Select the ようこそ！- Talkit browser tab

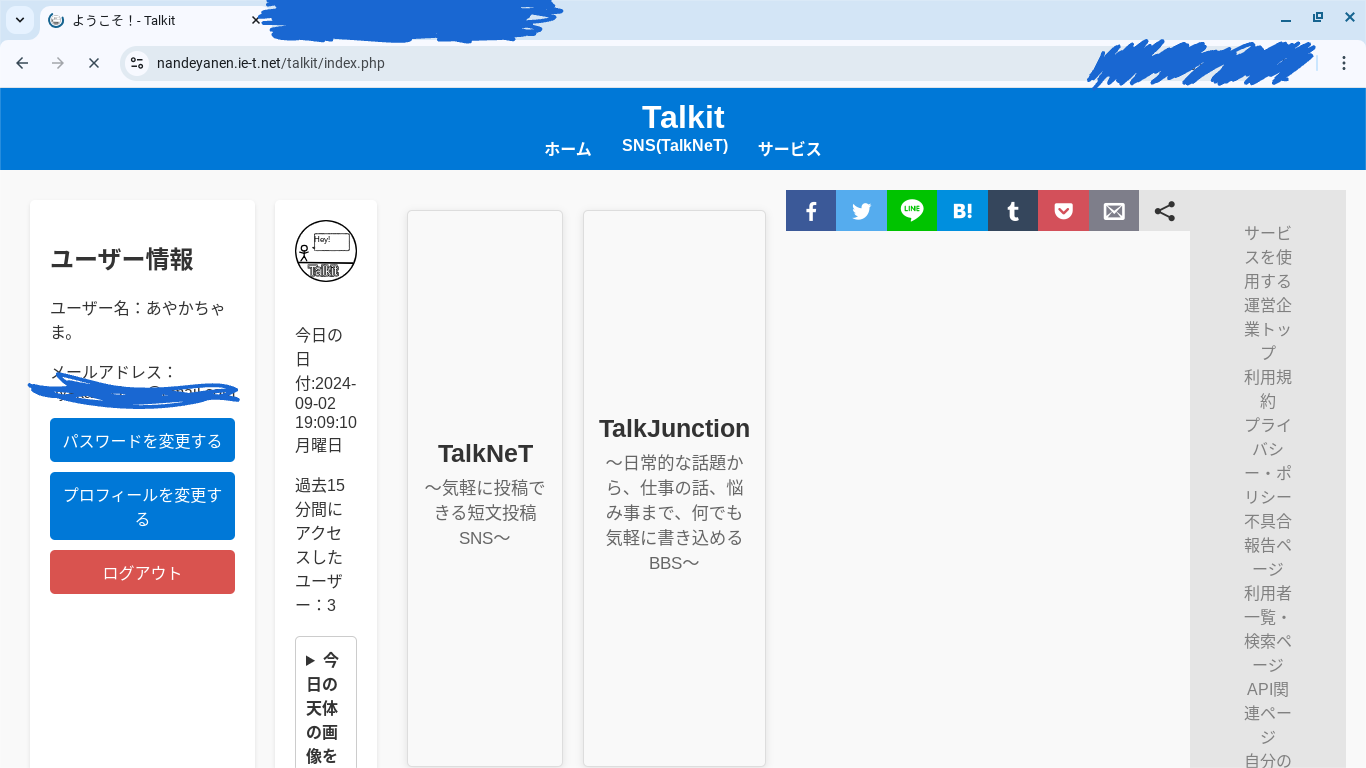[150, 20]
